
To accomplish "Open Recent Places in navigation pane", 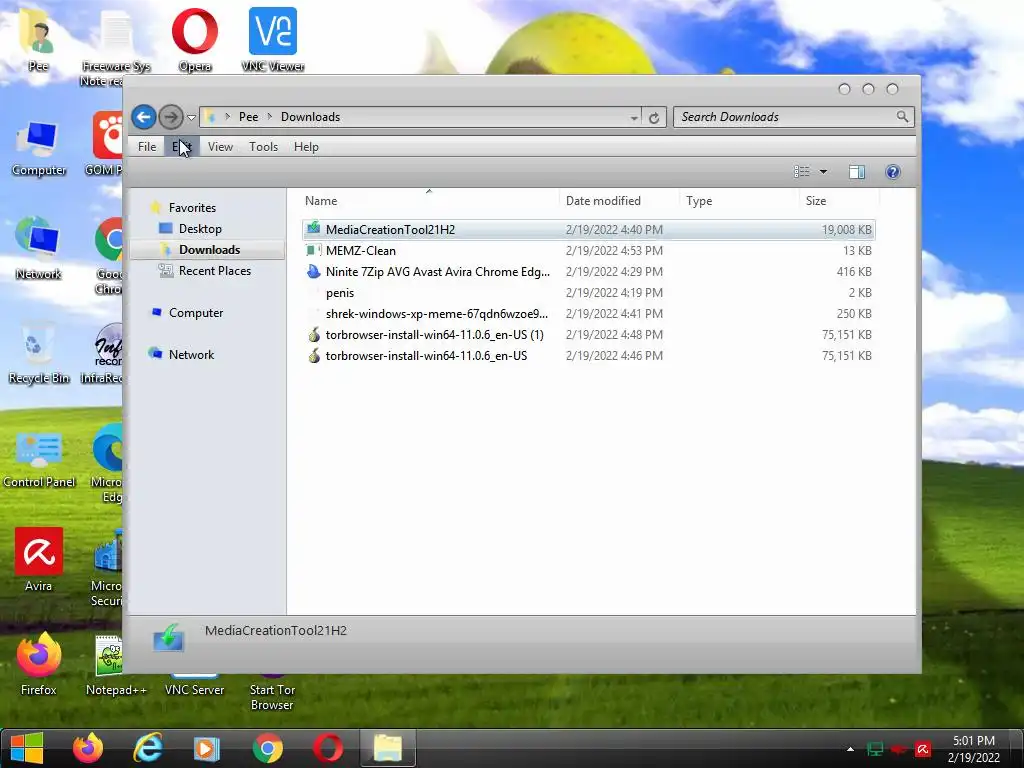I will coord(214,270).
